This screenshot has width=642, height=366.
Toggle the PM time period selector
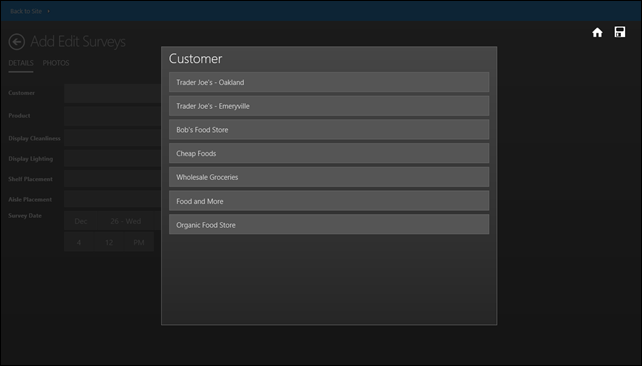(x=139, y=242)
